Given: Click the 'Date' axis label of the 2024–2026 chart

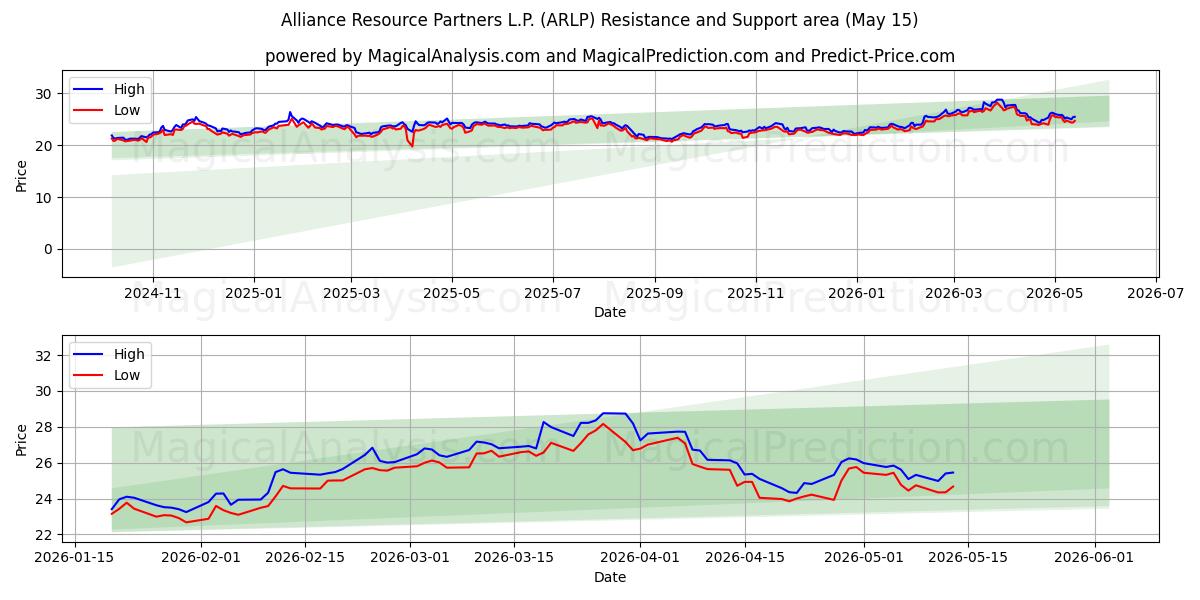Looking at the screenshot, I should pyautogui.click(x=610, y=312).
